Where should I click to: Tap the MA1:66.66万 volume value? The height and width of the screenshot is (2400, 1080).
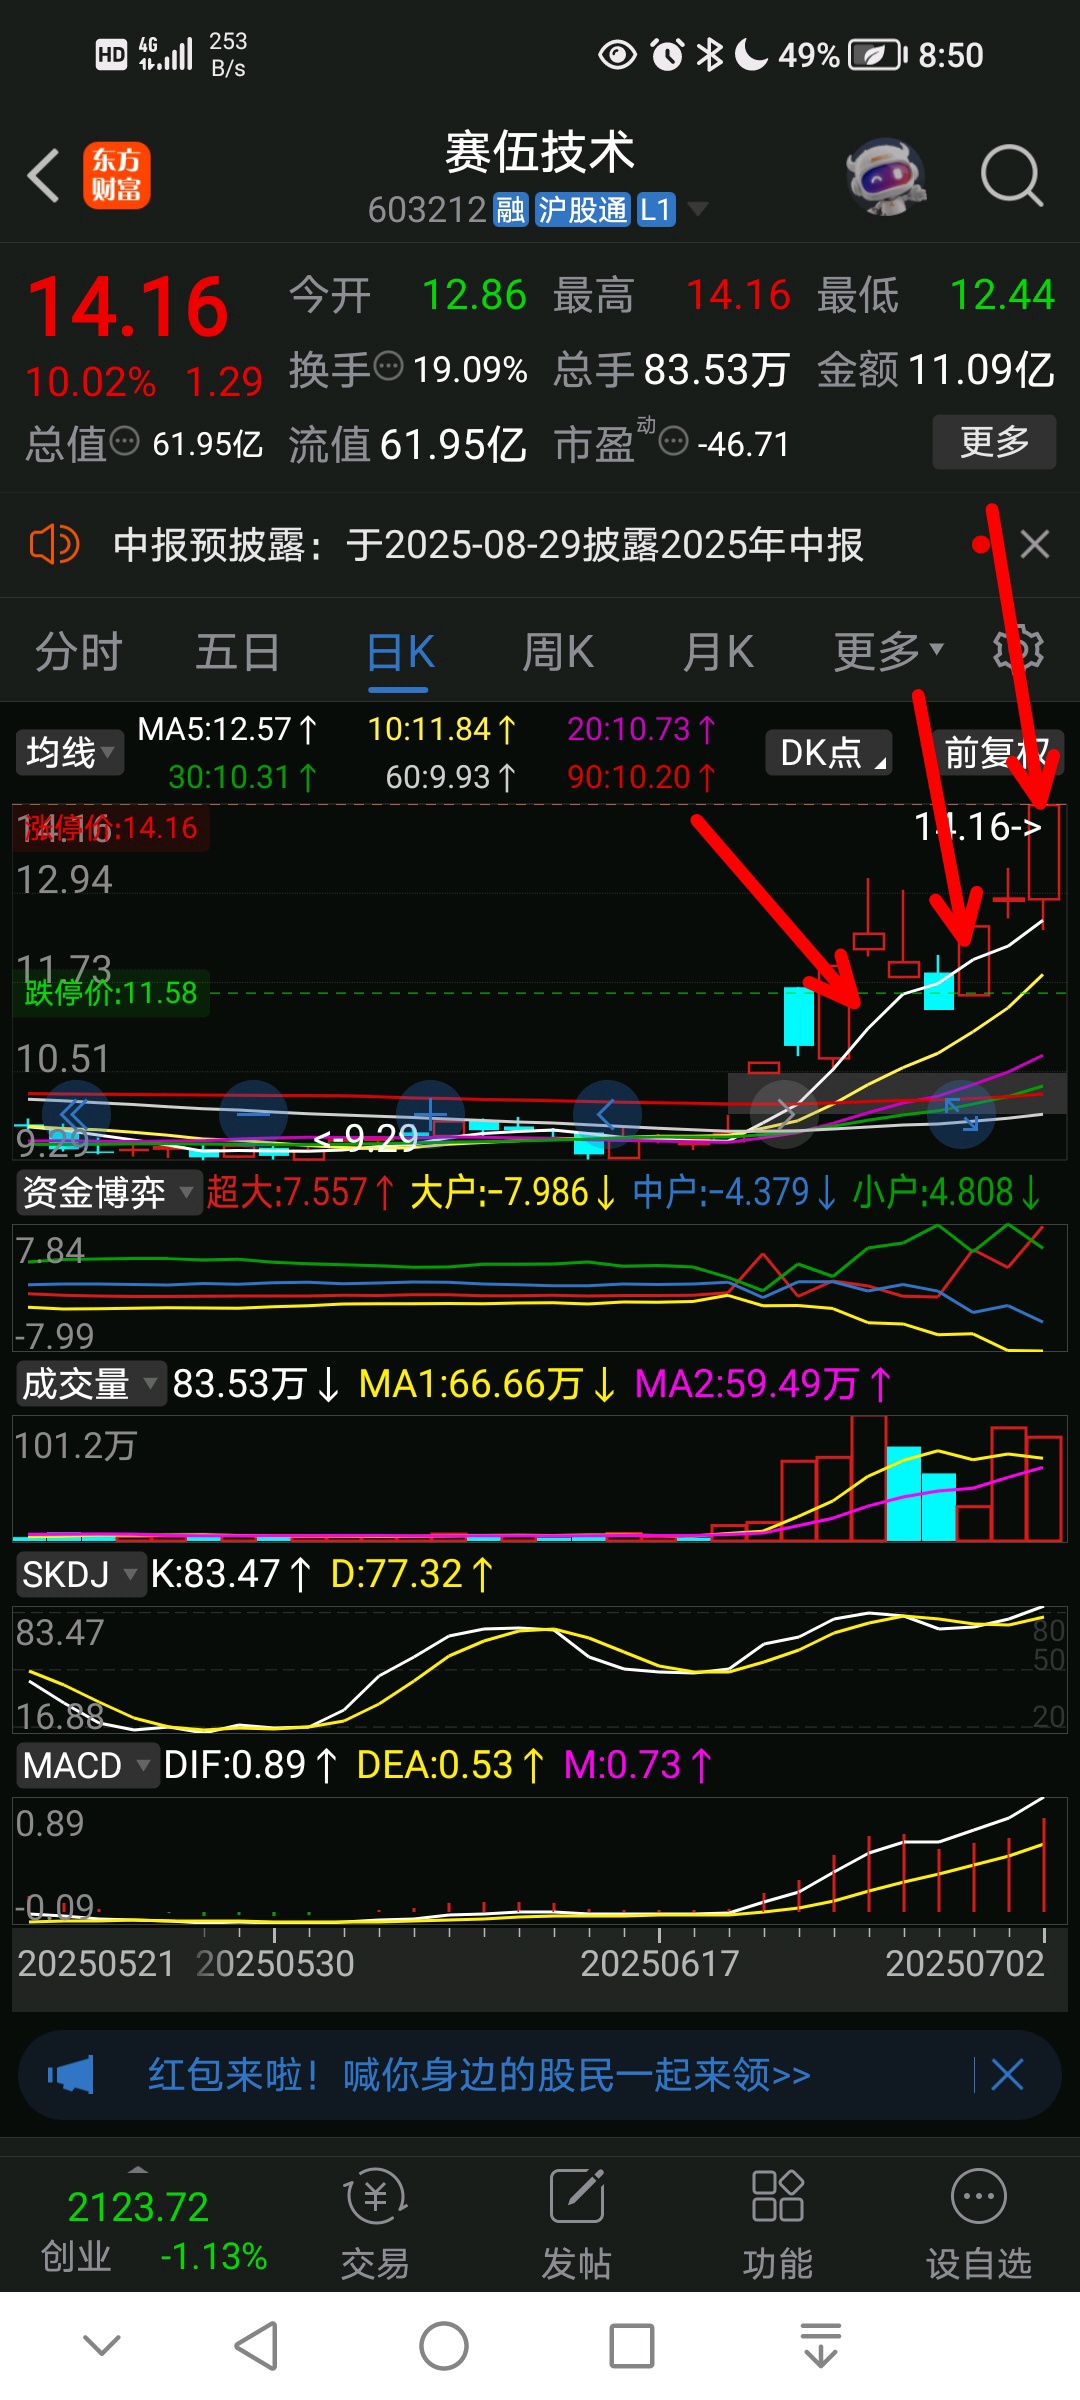487,1384
